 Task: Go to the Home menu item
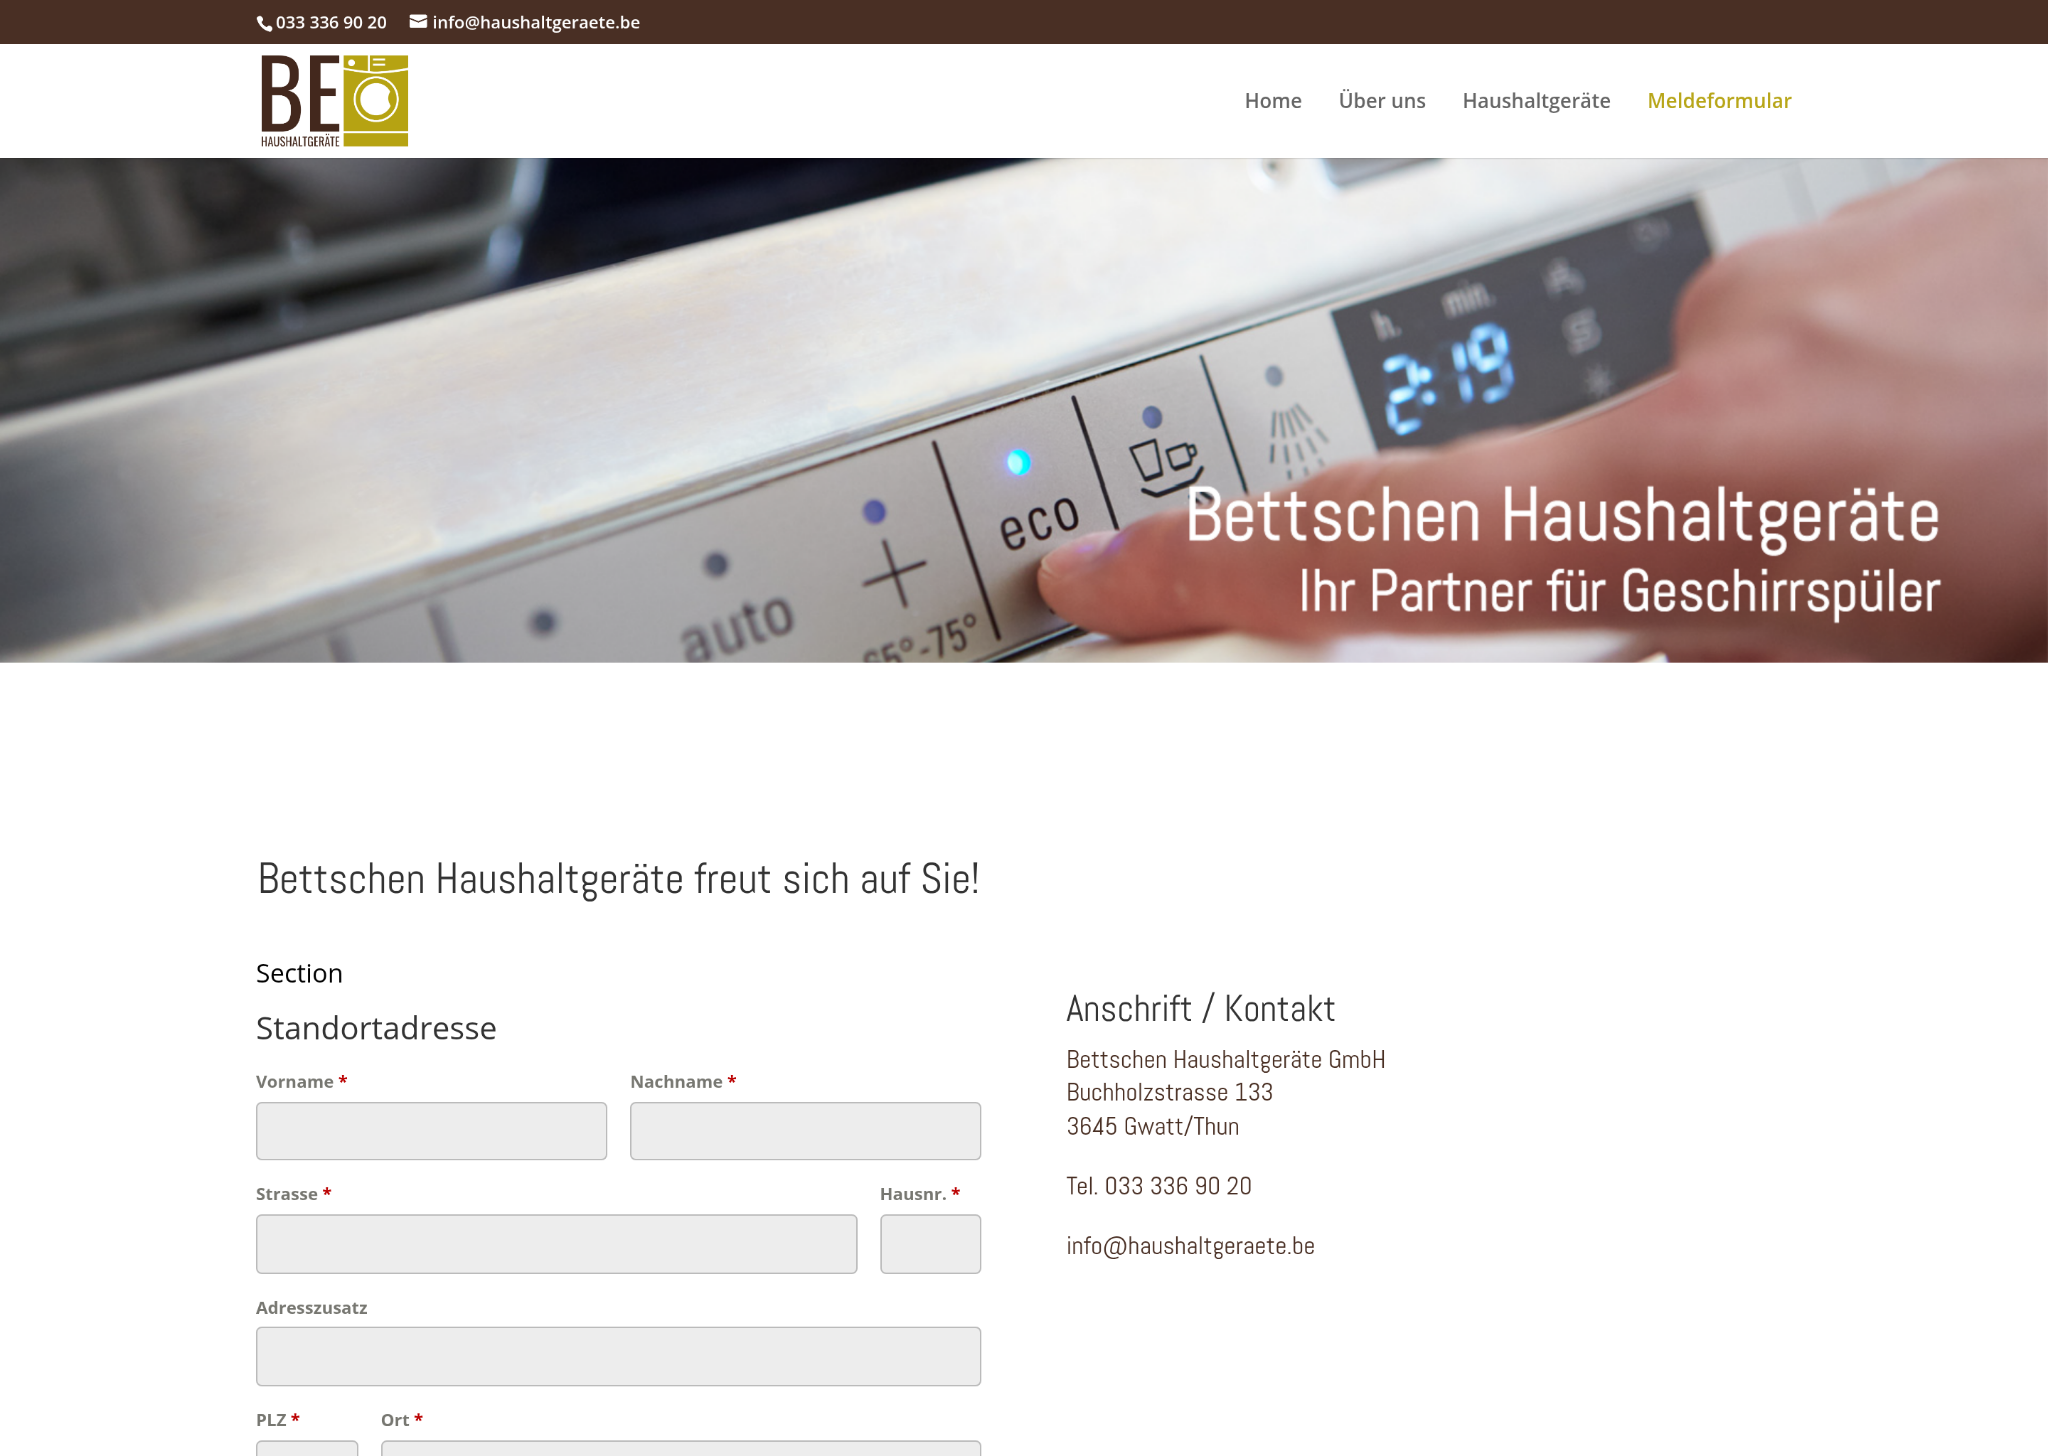[x=1273, y=101]
